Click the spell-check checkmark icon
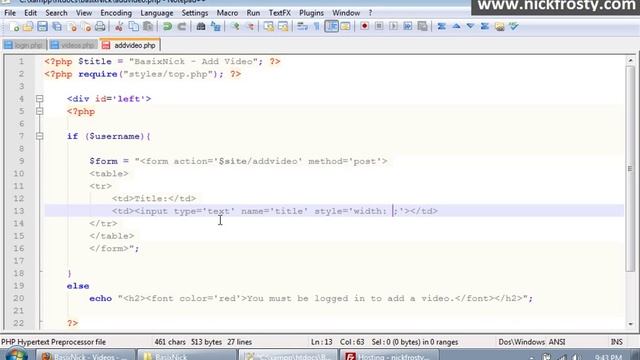640x360 pixels. 514,27
